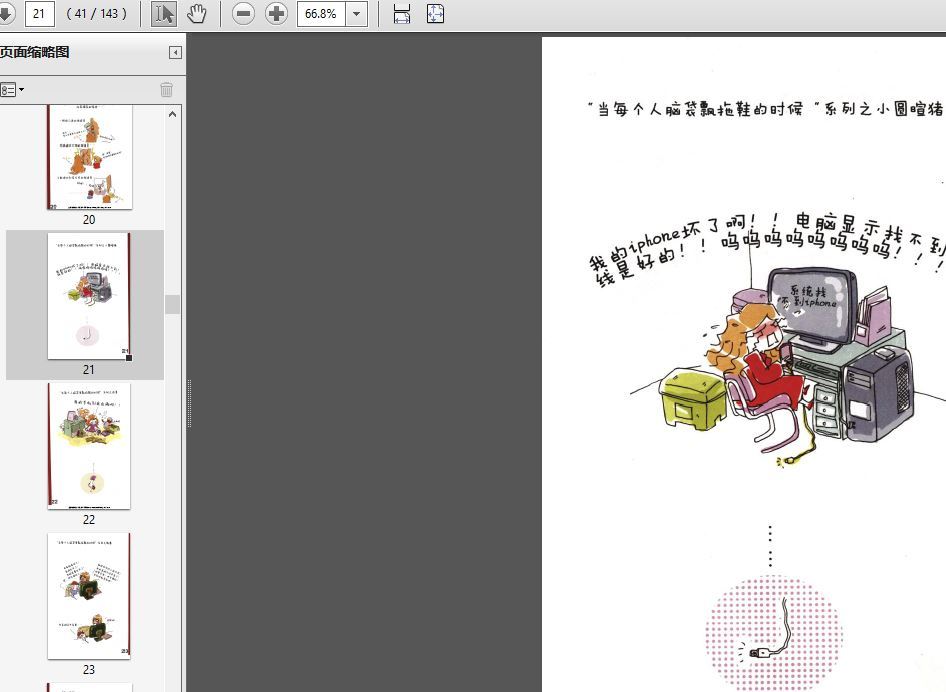The height and width of the screenshot is (692, 946).
Task: Click the panel title 页面缩略图
Action: [x=34, y=52]
